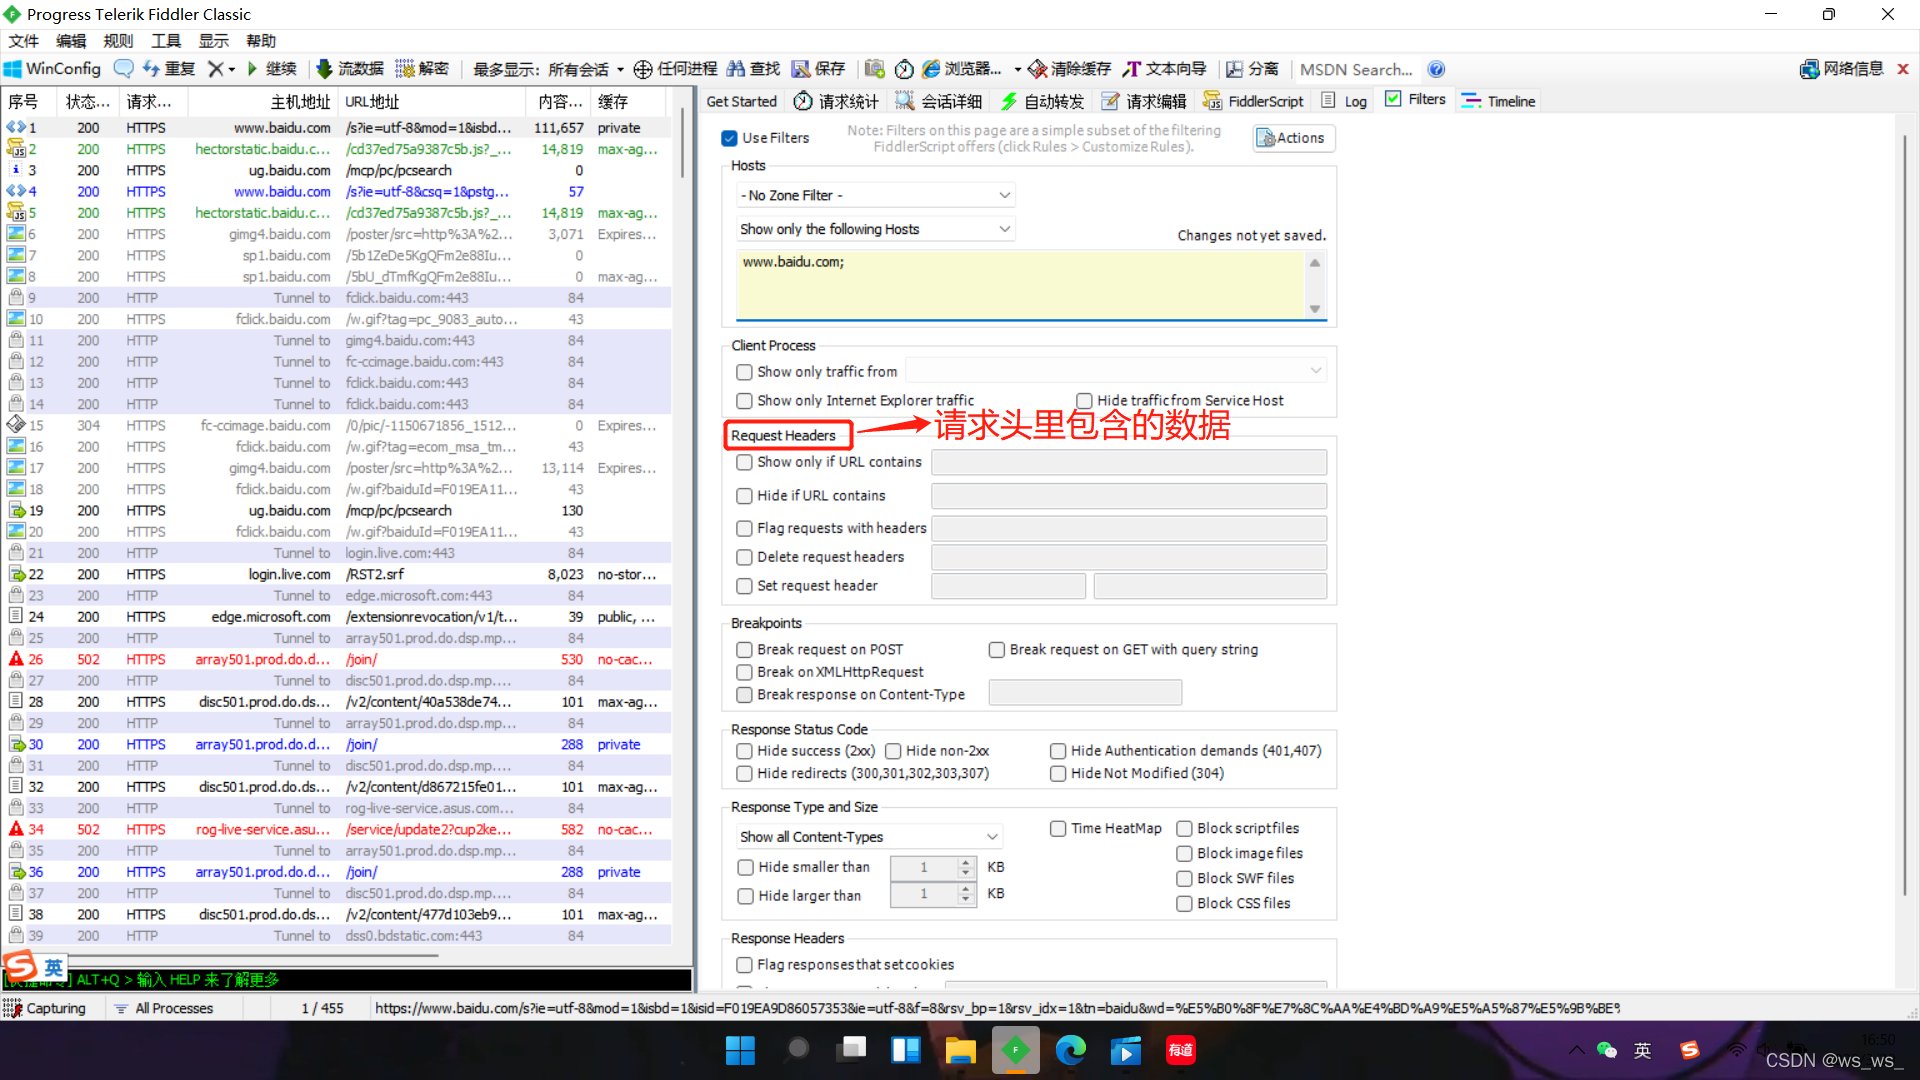1920x1080 pixels.
Task: Click the Capturing status indicator
Action: (46, 1008)
